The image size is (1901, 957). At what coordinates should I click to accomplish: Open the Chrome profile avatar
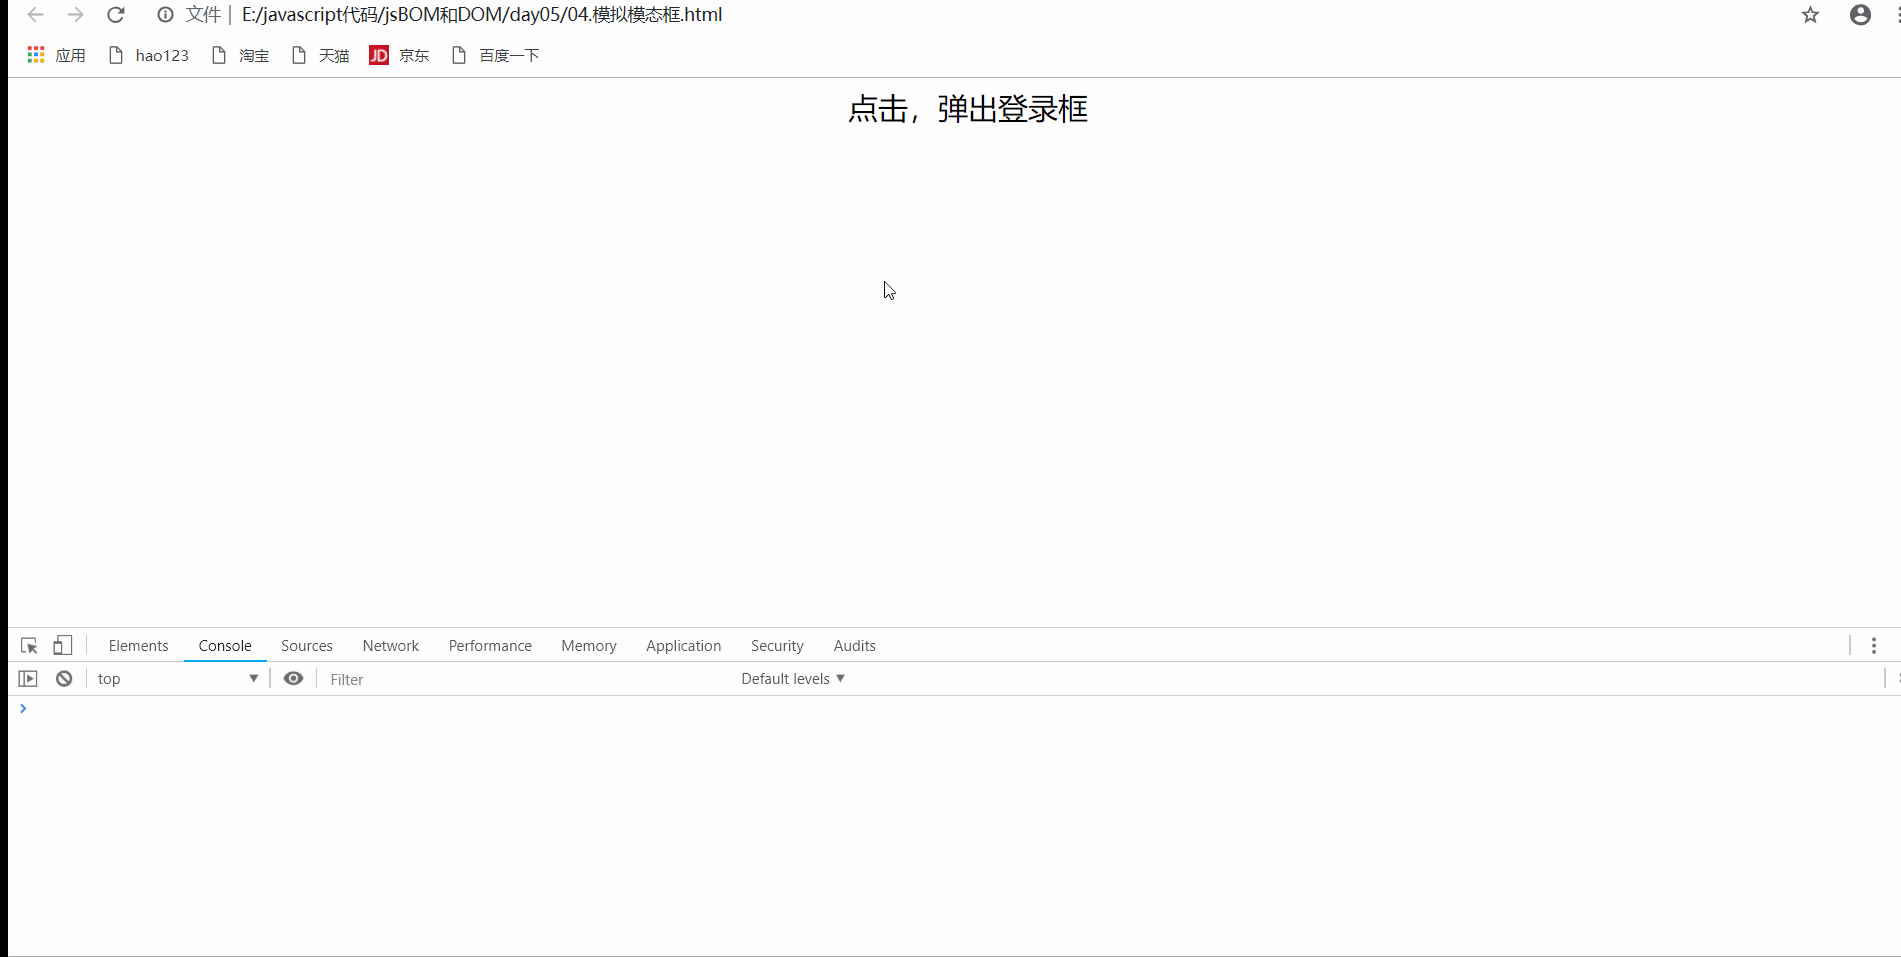point(1859,14)
